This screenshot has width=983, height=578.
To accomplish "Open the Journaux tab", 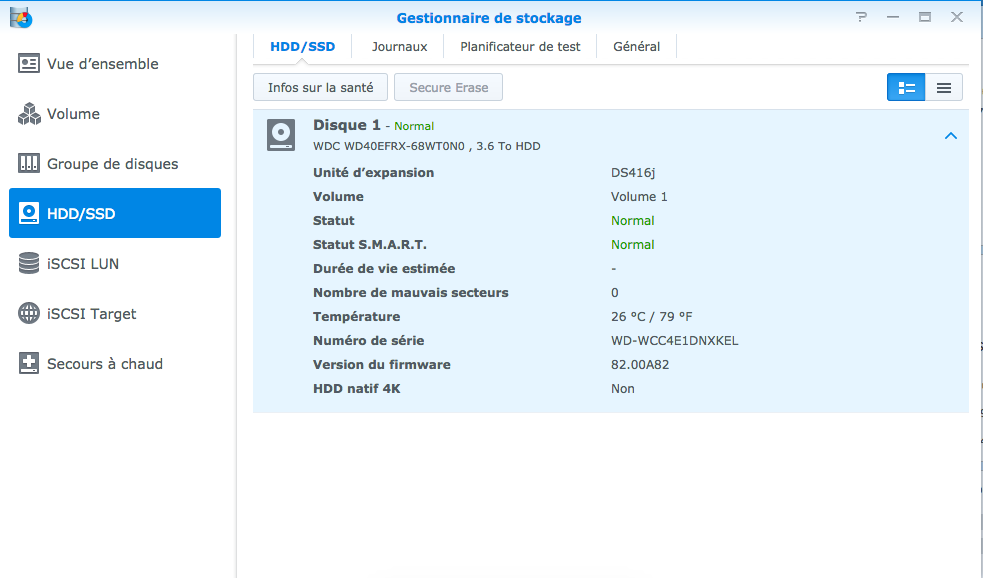I will point(399,46).
